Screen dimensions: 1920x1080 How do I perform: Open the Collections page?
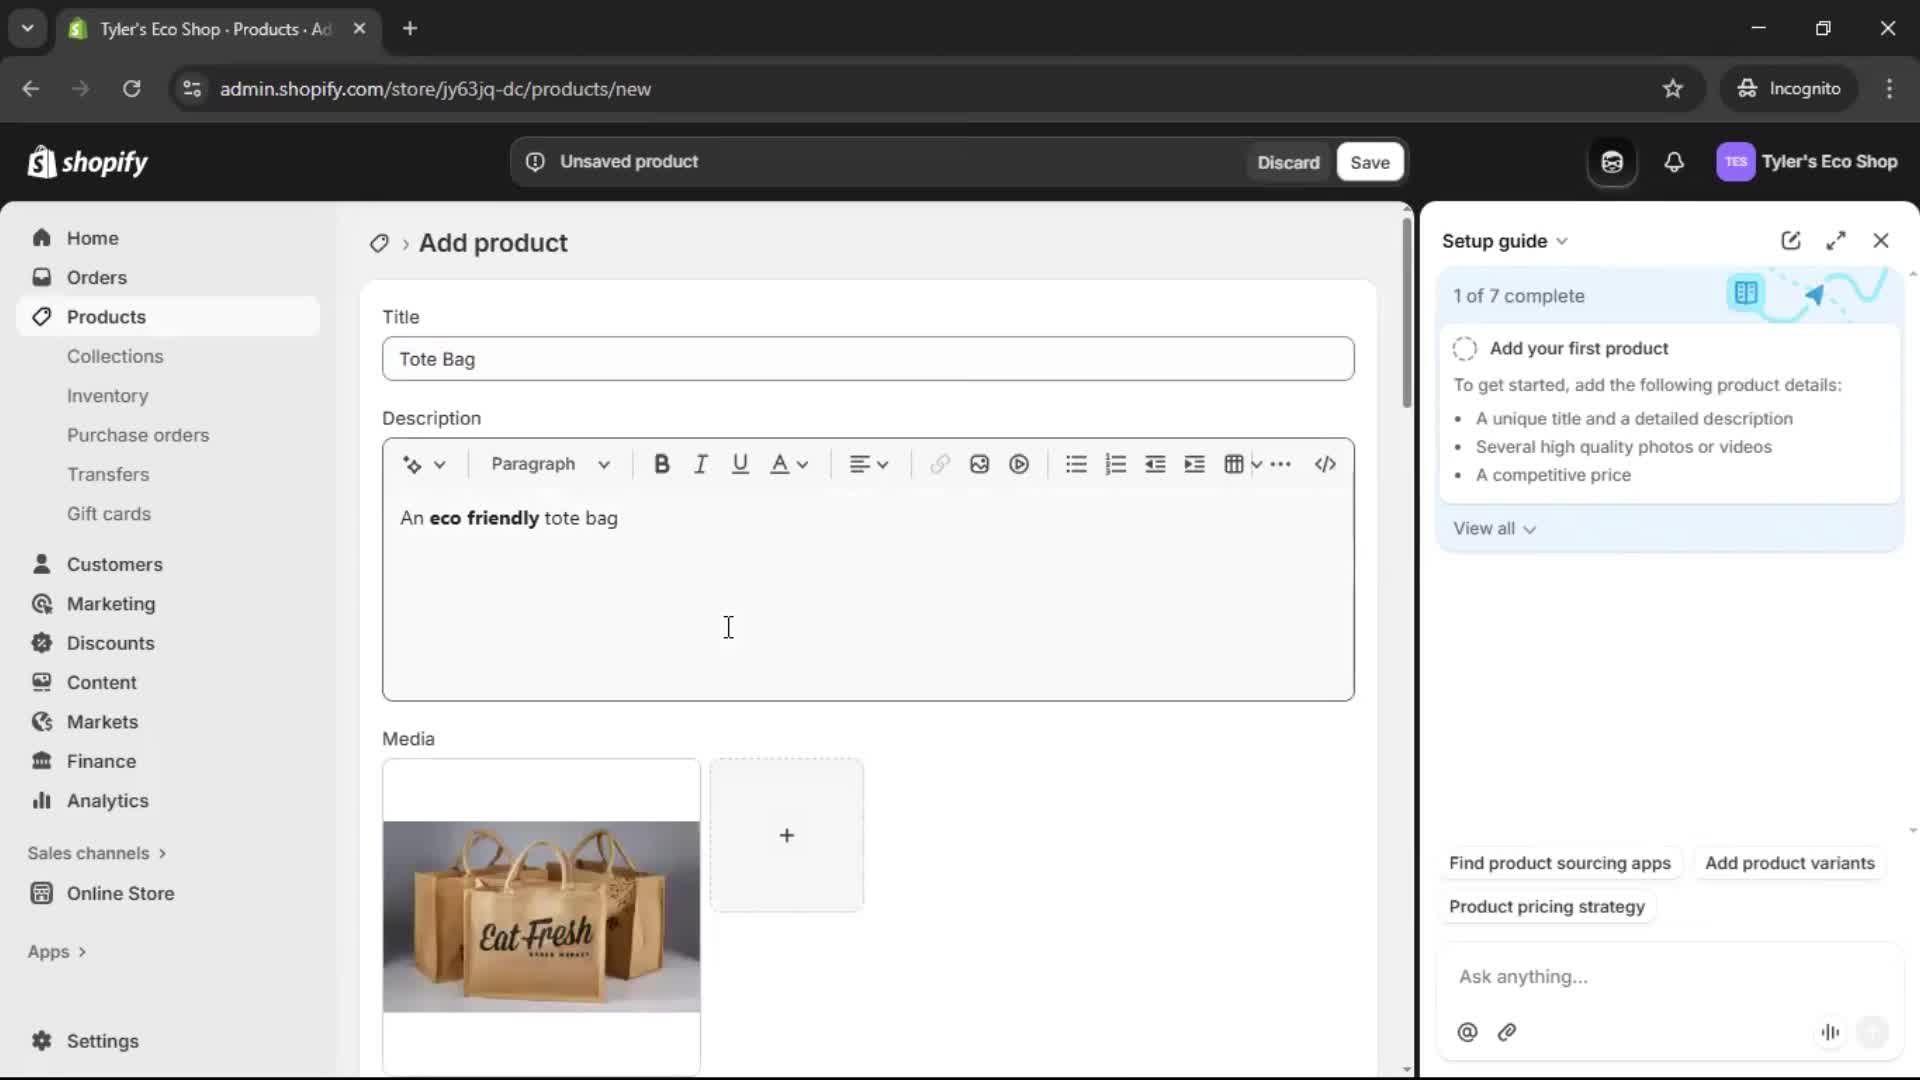click(115, 356)
